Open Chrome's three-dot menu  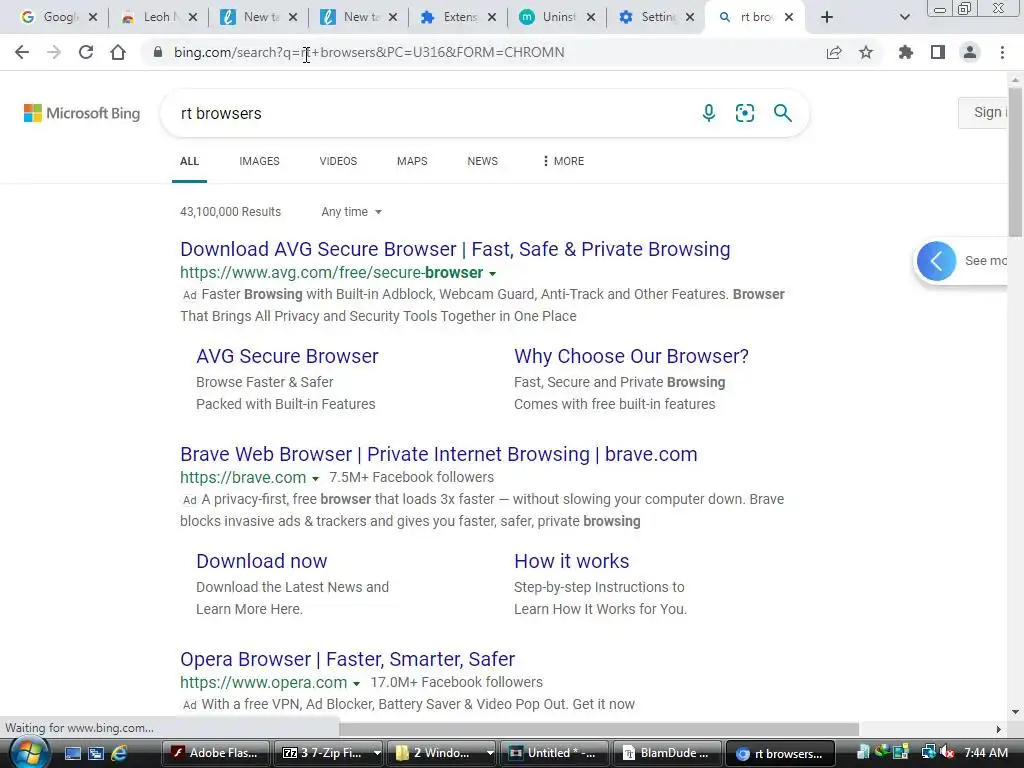coord(1002,52)
